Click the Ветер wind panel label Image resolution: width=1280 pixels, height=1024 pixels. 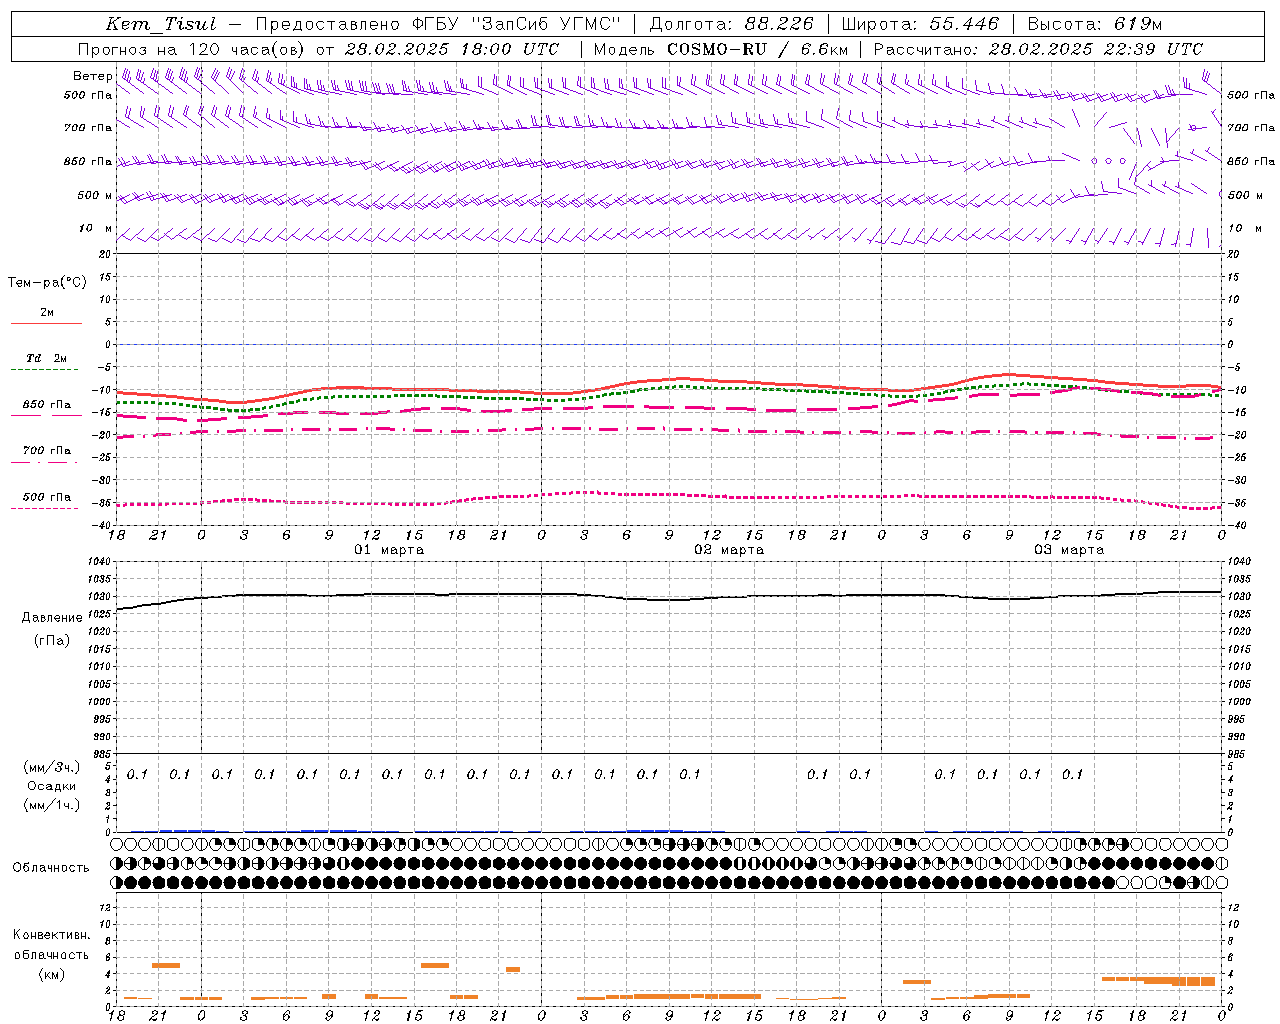click(92, 76)
